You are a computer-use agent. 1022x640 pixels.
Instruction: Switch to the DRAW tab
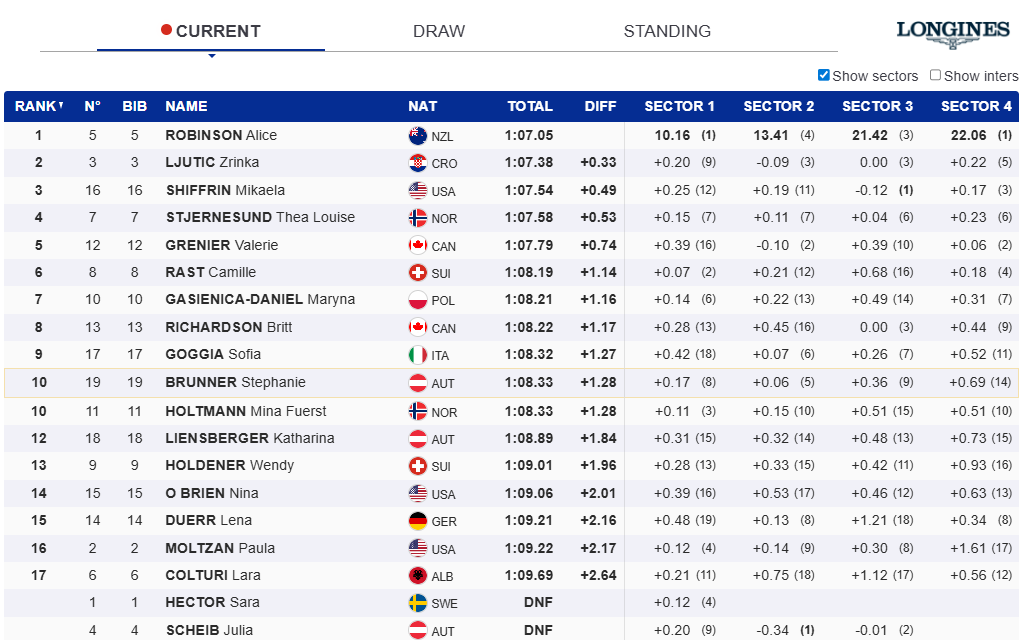pyautogui.click(x=439, y=31)
